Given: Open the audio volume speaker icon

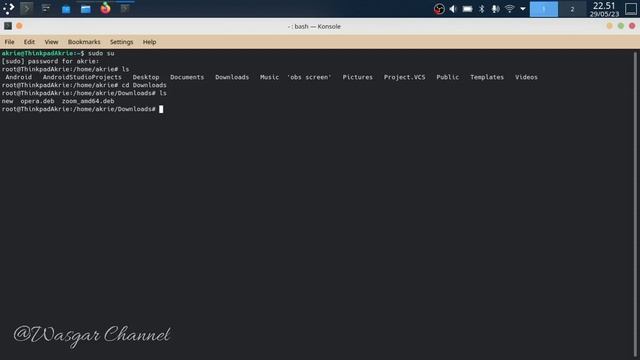Looking at the screenshot, I should tap(453, 9).
